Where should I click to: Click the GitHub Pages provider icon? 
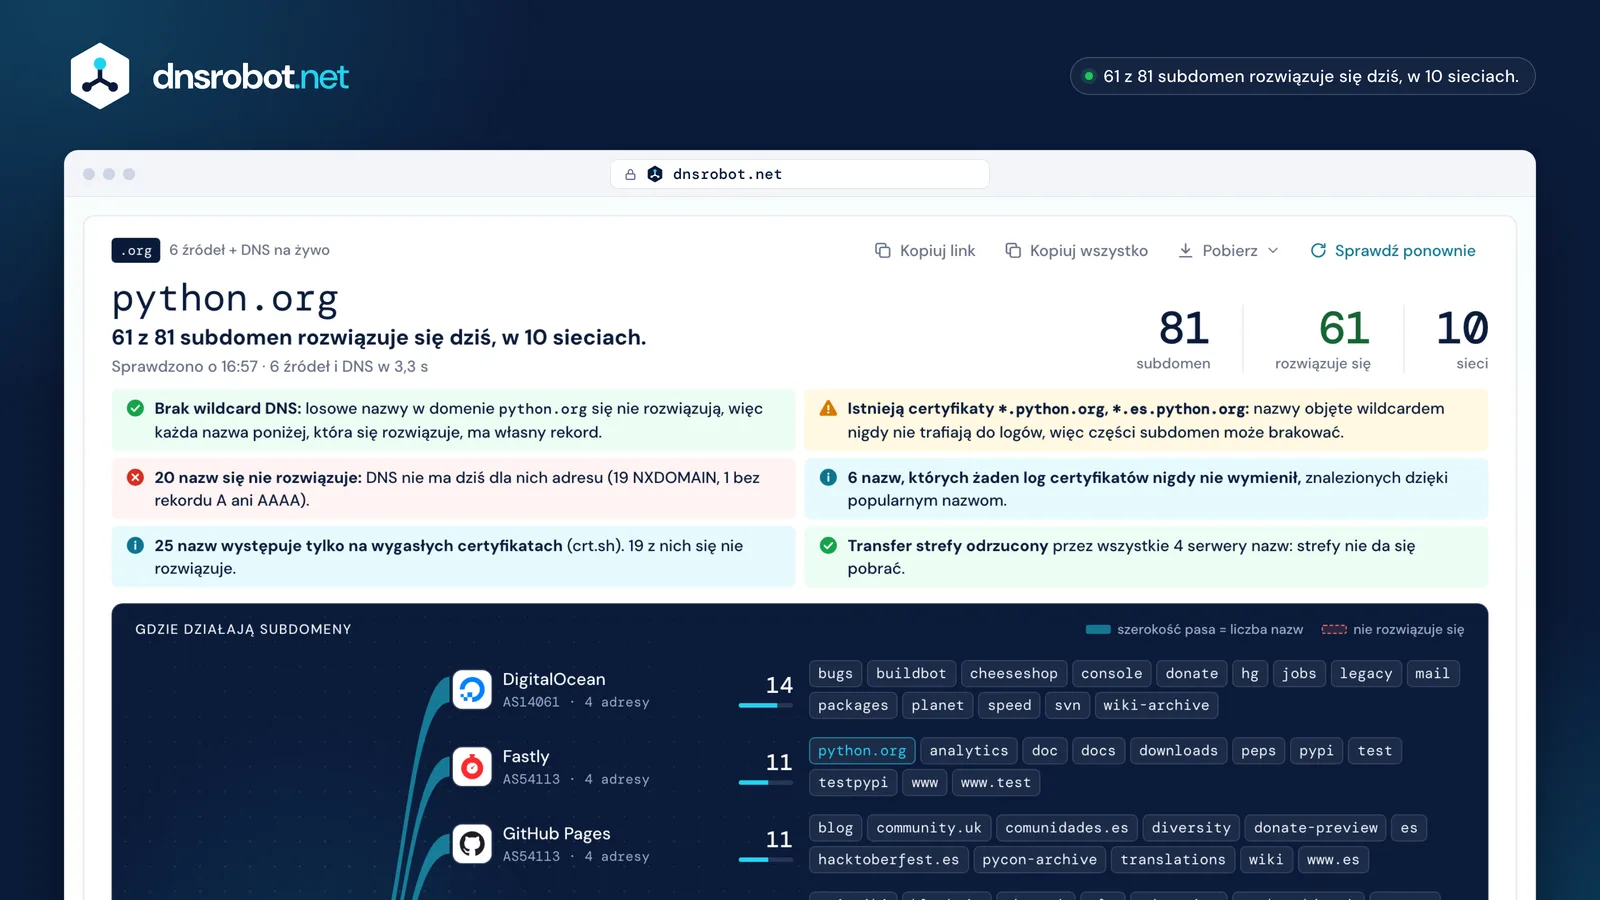point(472,844)
